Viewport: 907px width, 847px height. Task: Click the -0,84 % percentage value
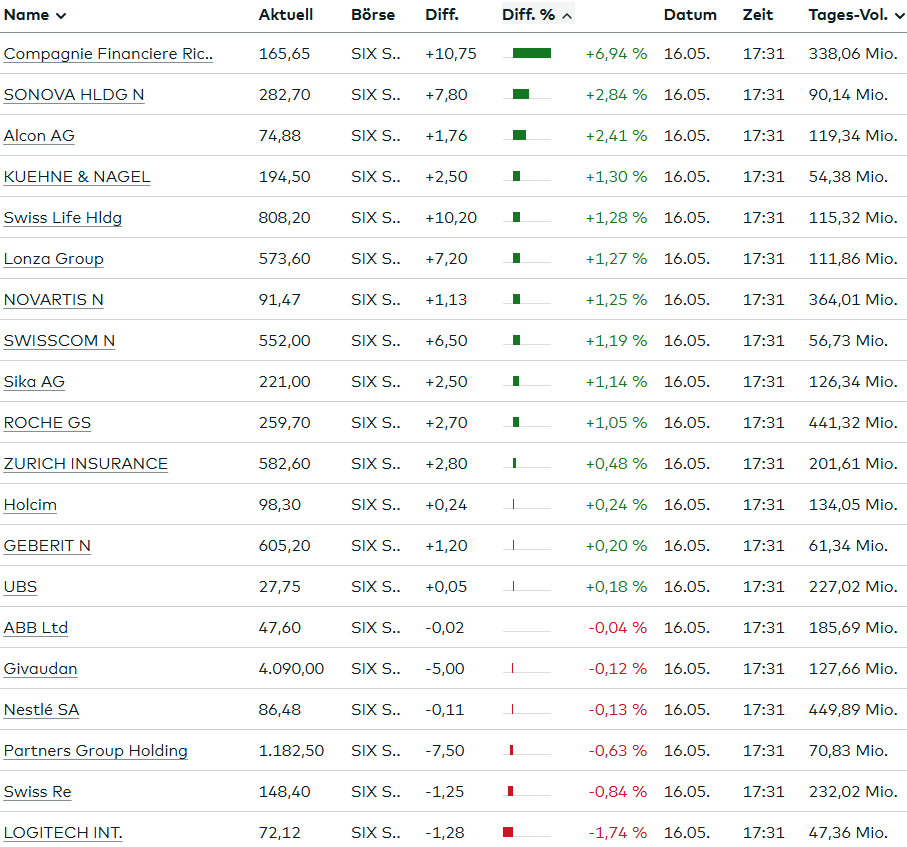(618, 792)
